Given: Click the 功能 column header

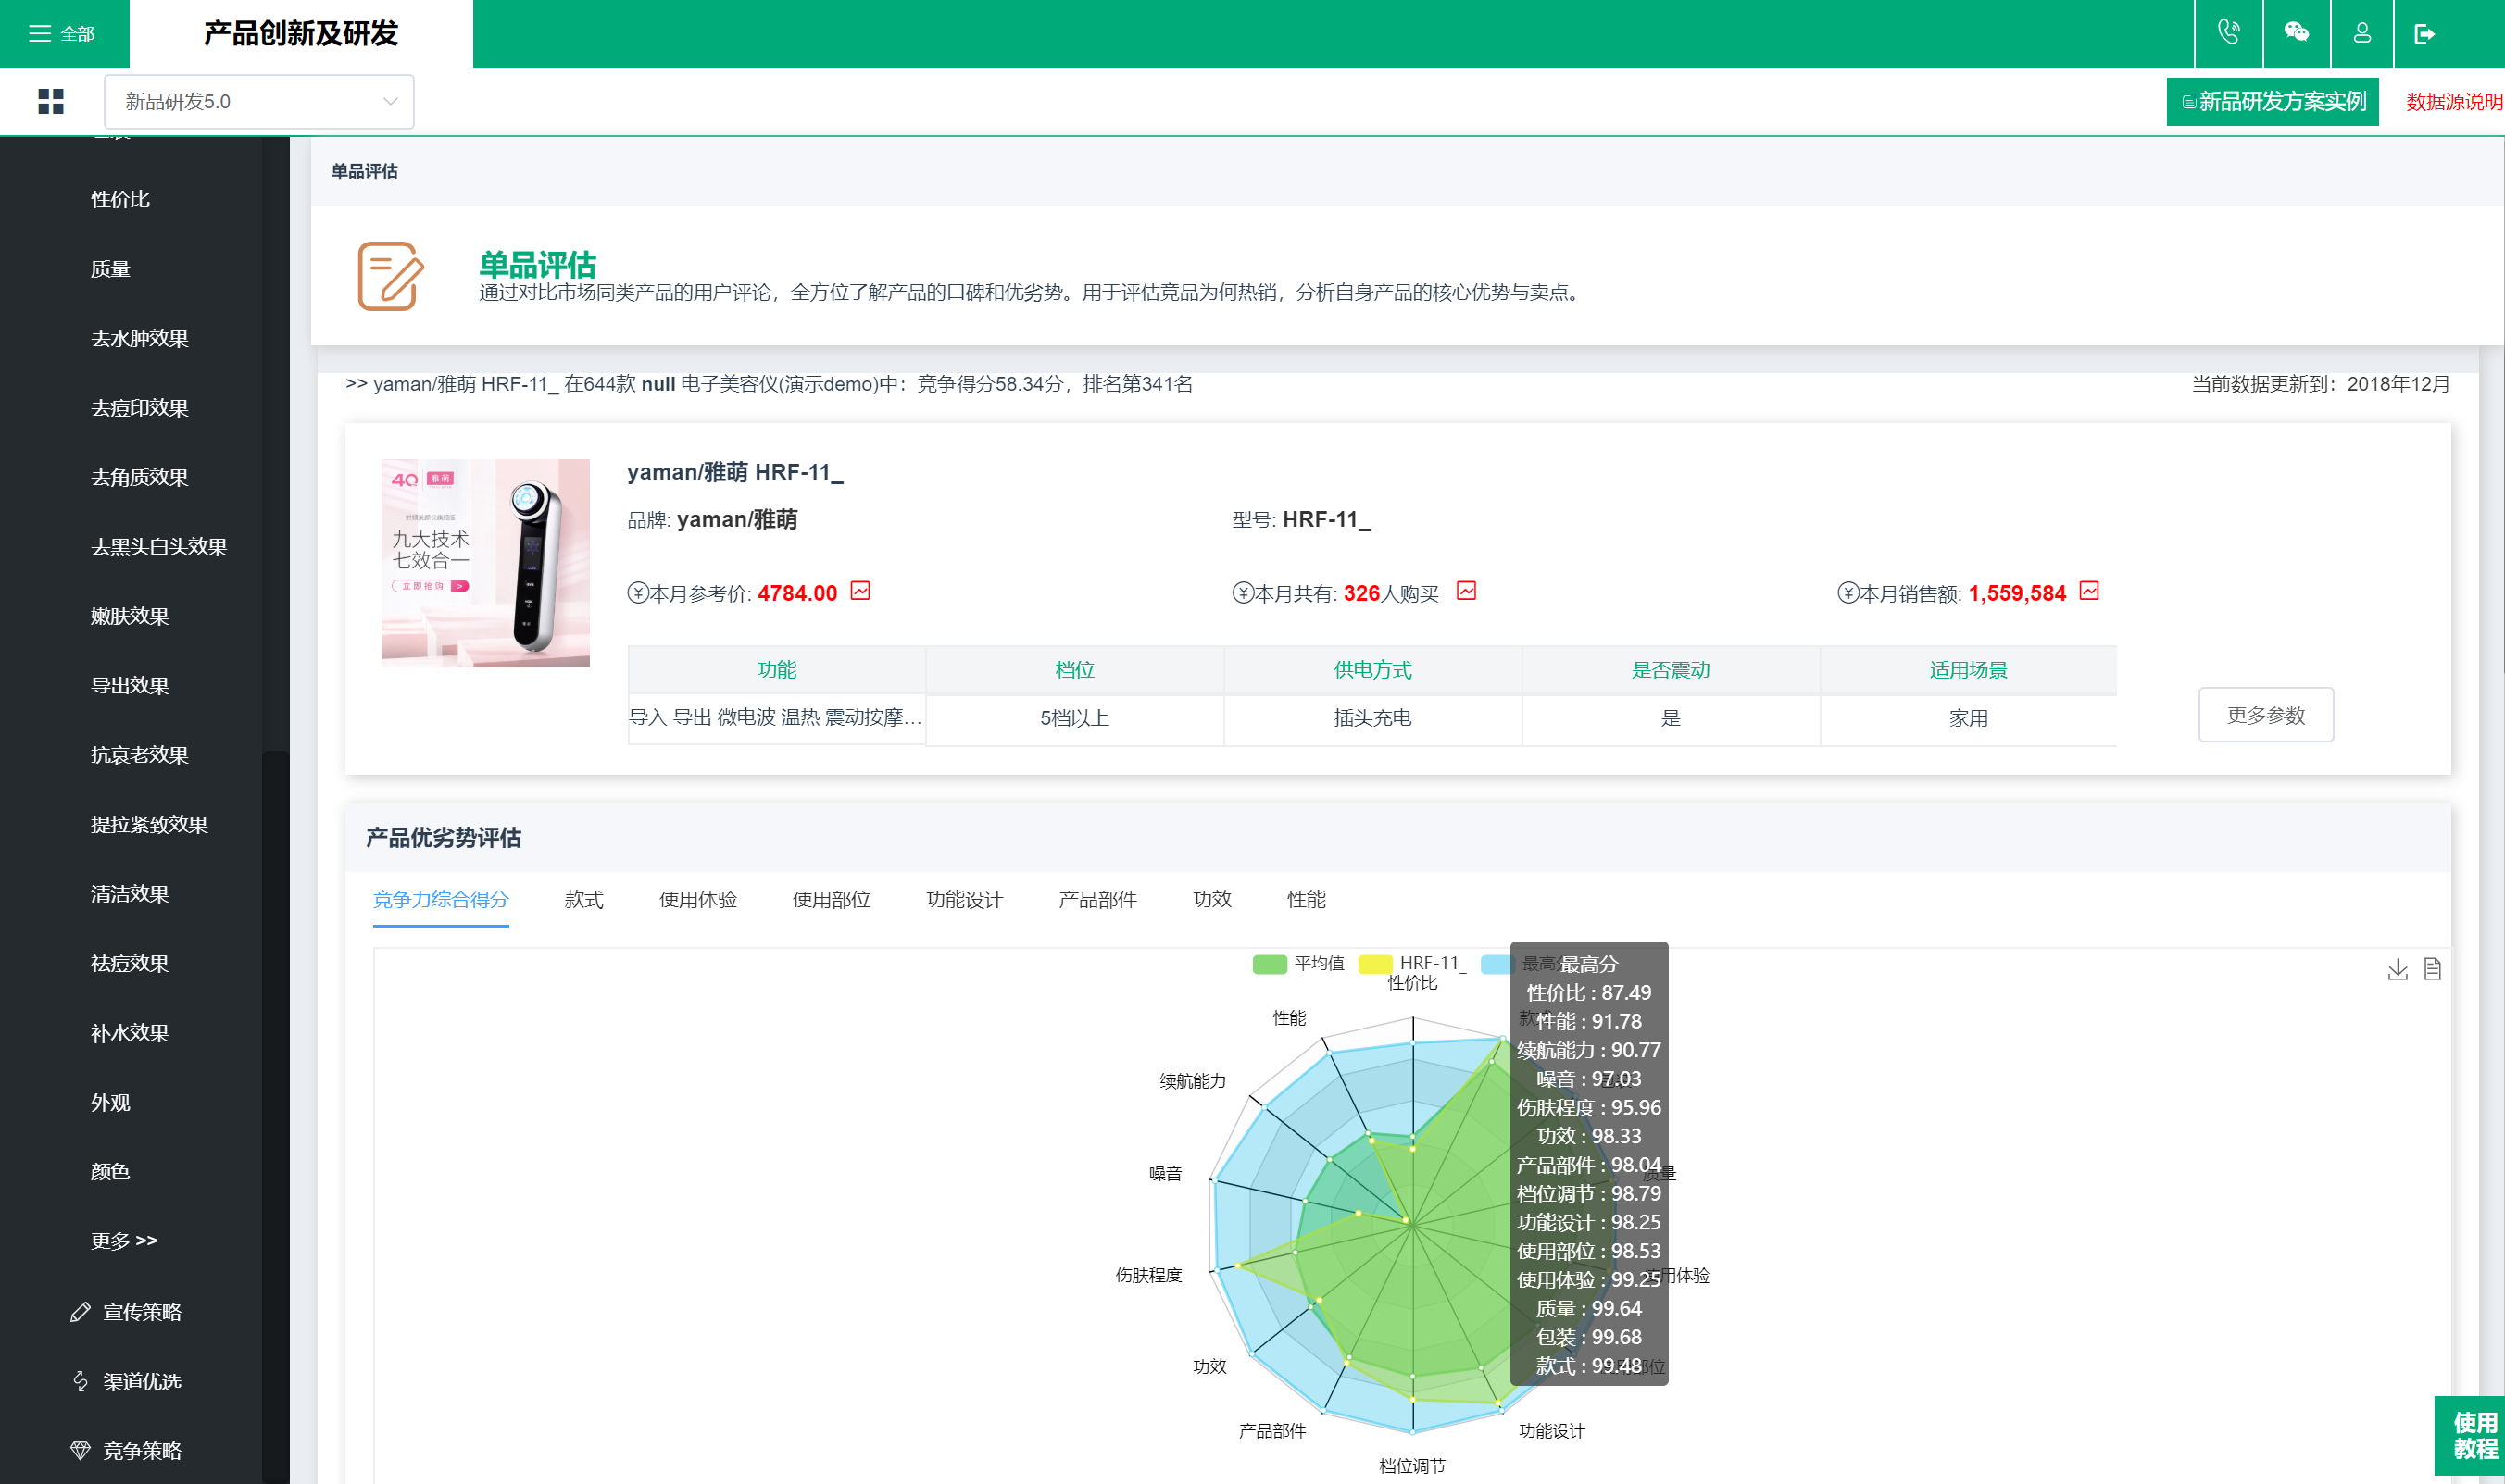Looking at the screenshot, I should pyautogui.click(x=777, y=669).
